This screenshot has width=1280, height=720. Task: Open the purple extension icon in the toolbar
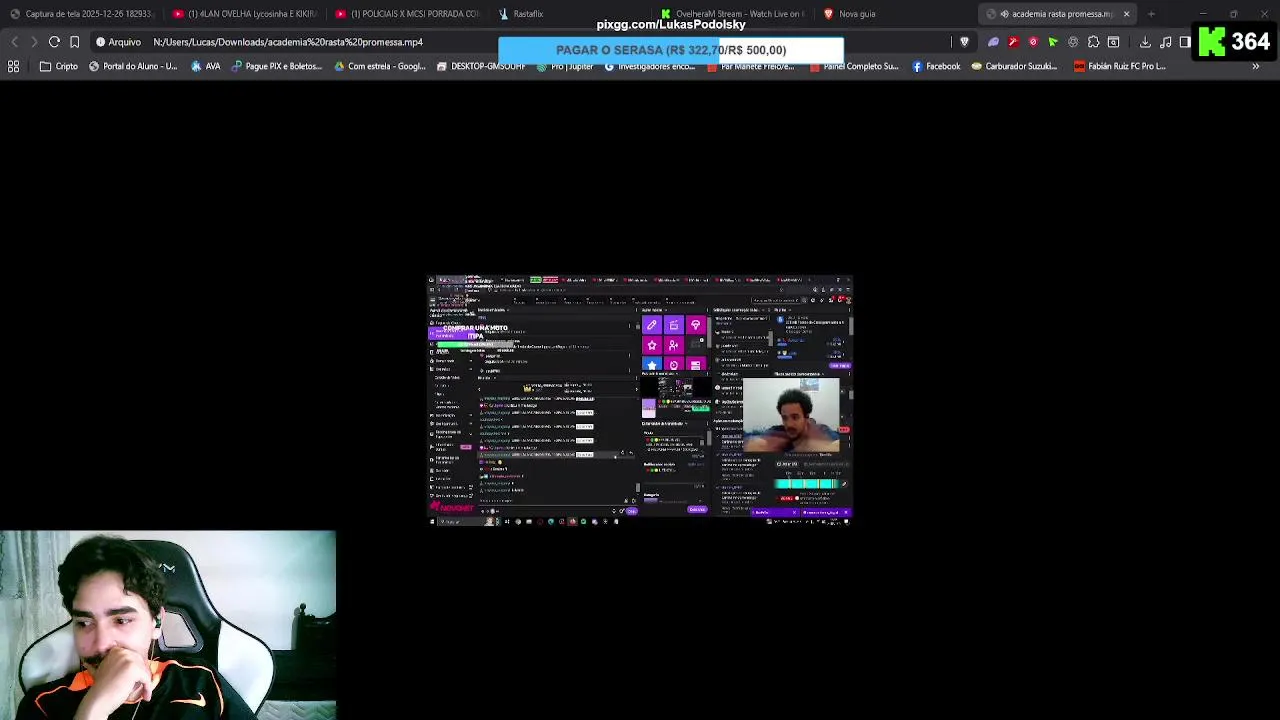tap(993, 42)
